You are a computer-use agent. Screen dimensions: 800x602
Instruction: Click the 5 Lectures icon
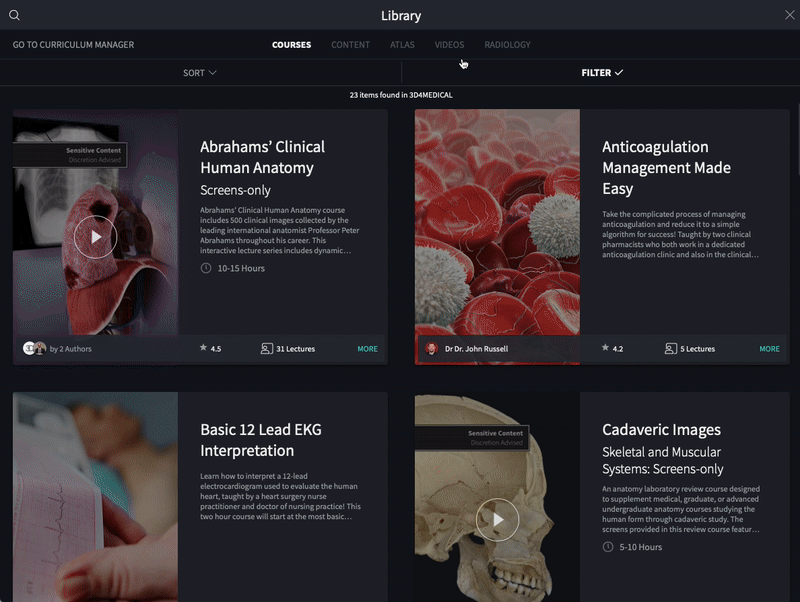(670, 349)
